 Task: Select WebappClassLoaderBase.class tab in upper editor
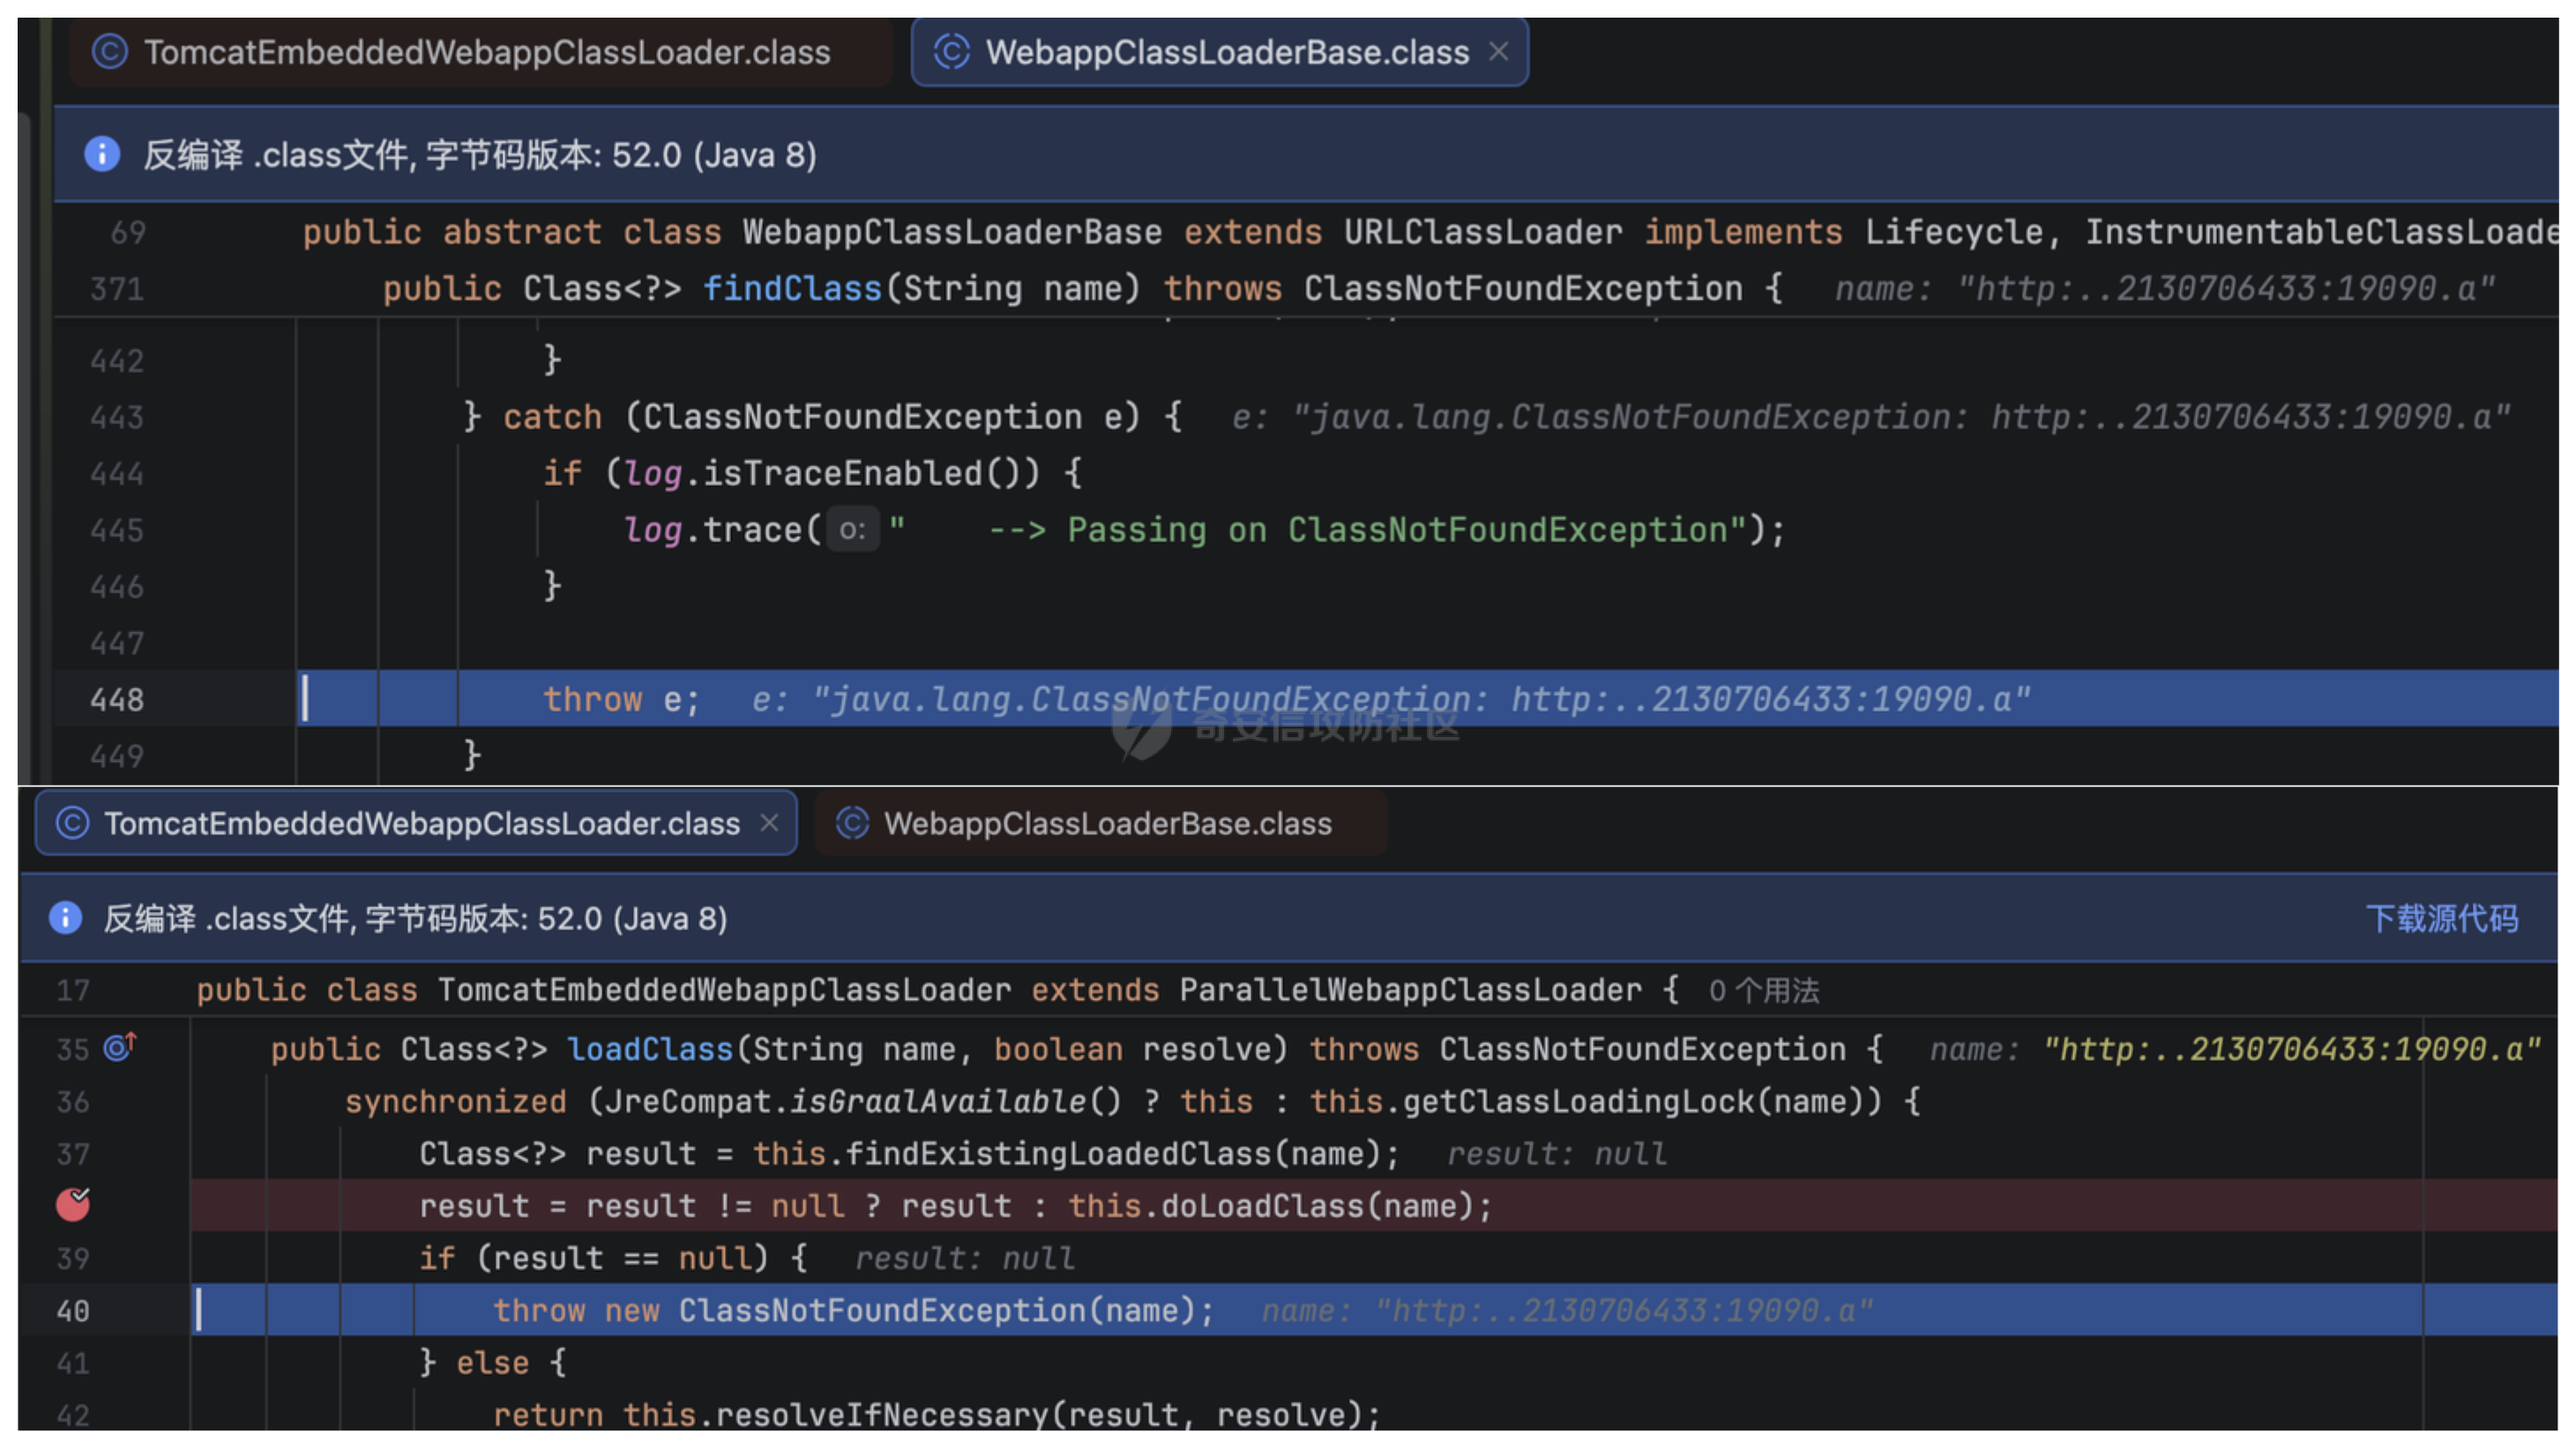1218,52
